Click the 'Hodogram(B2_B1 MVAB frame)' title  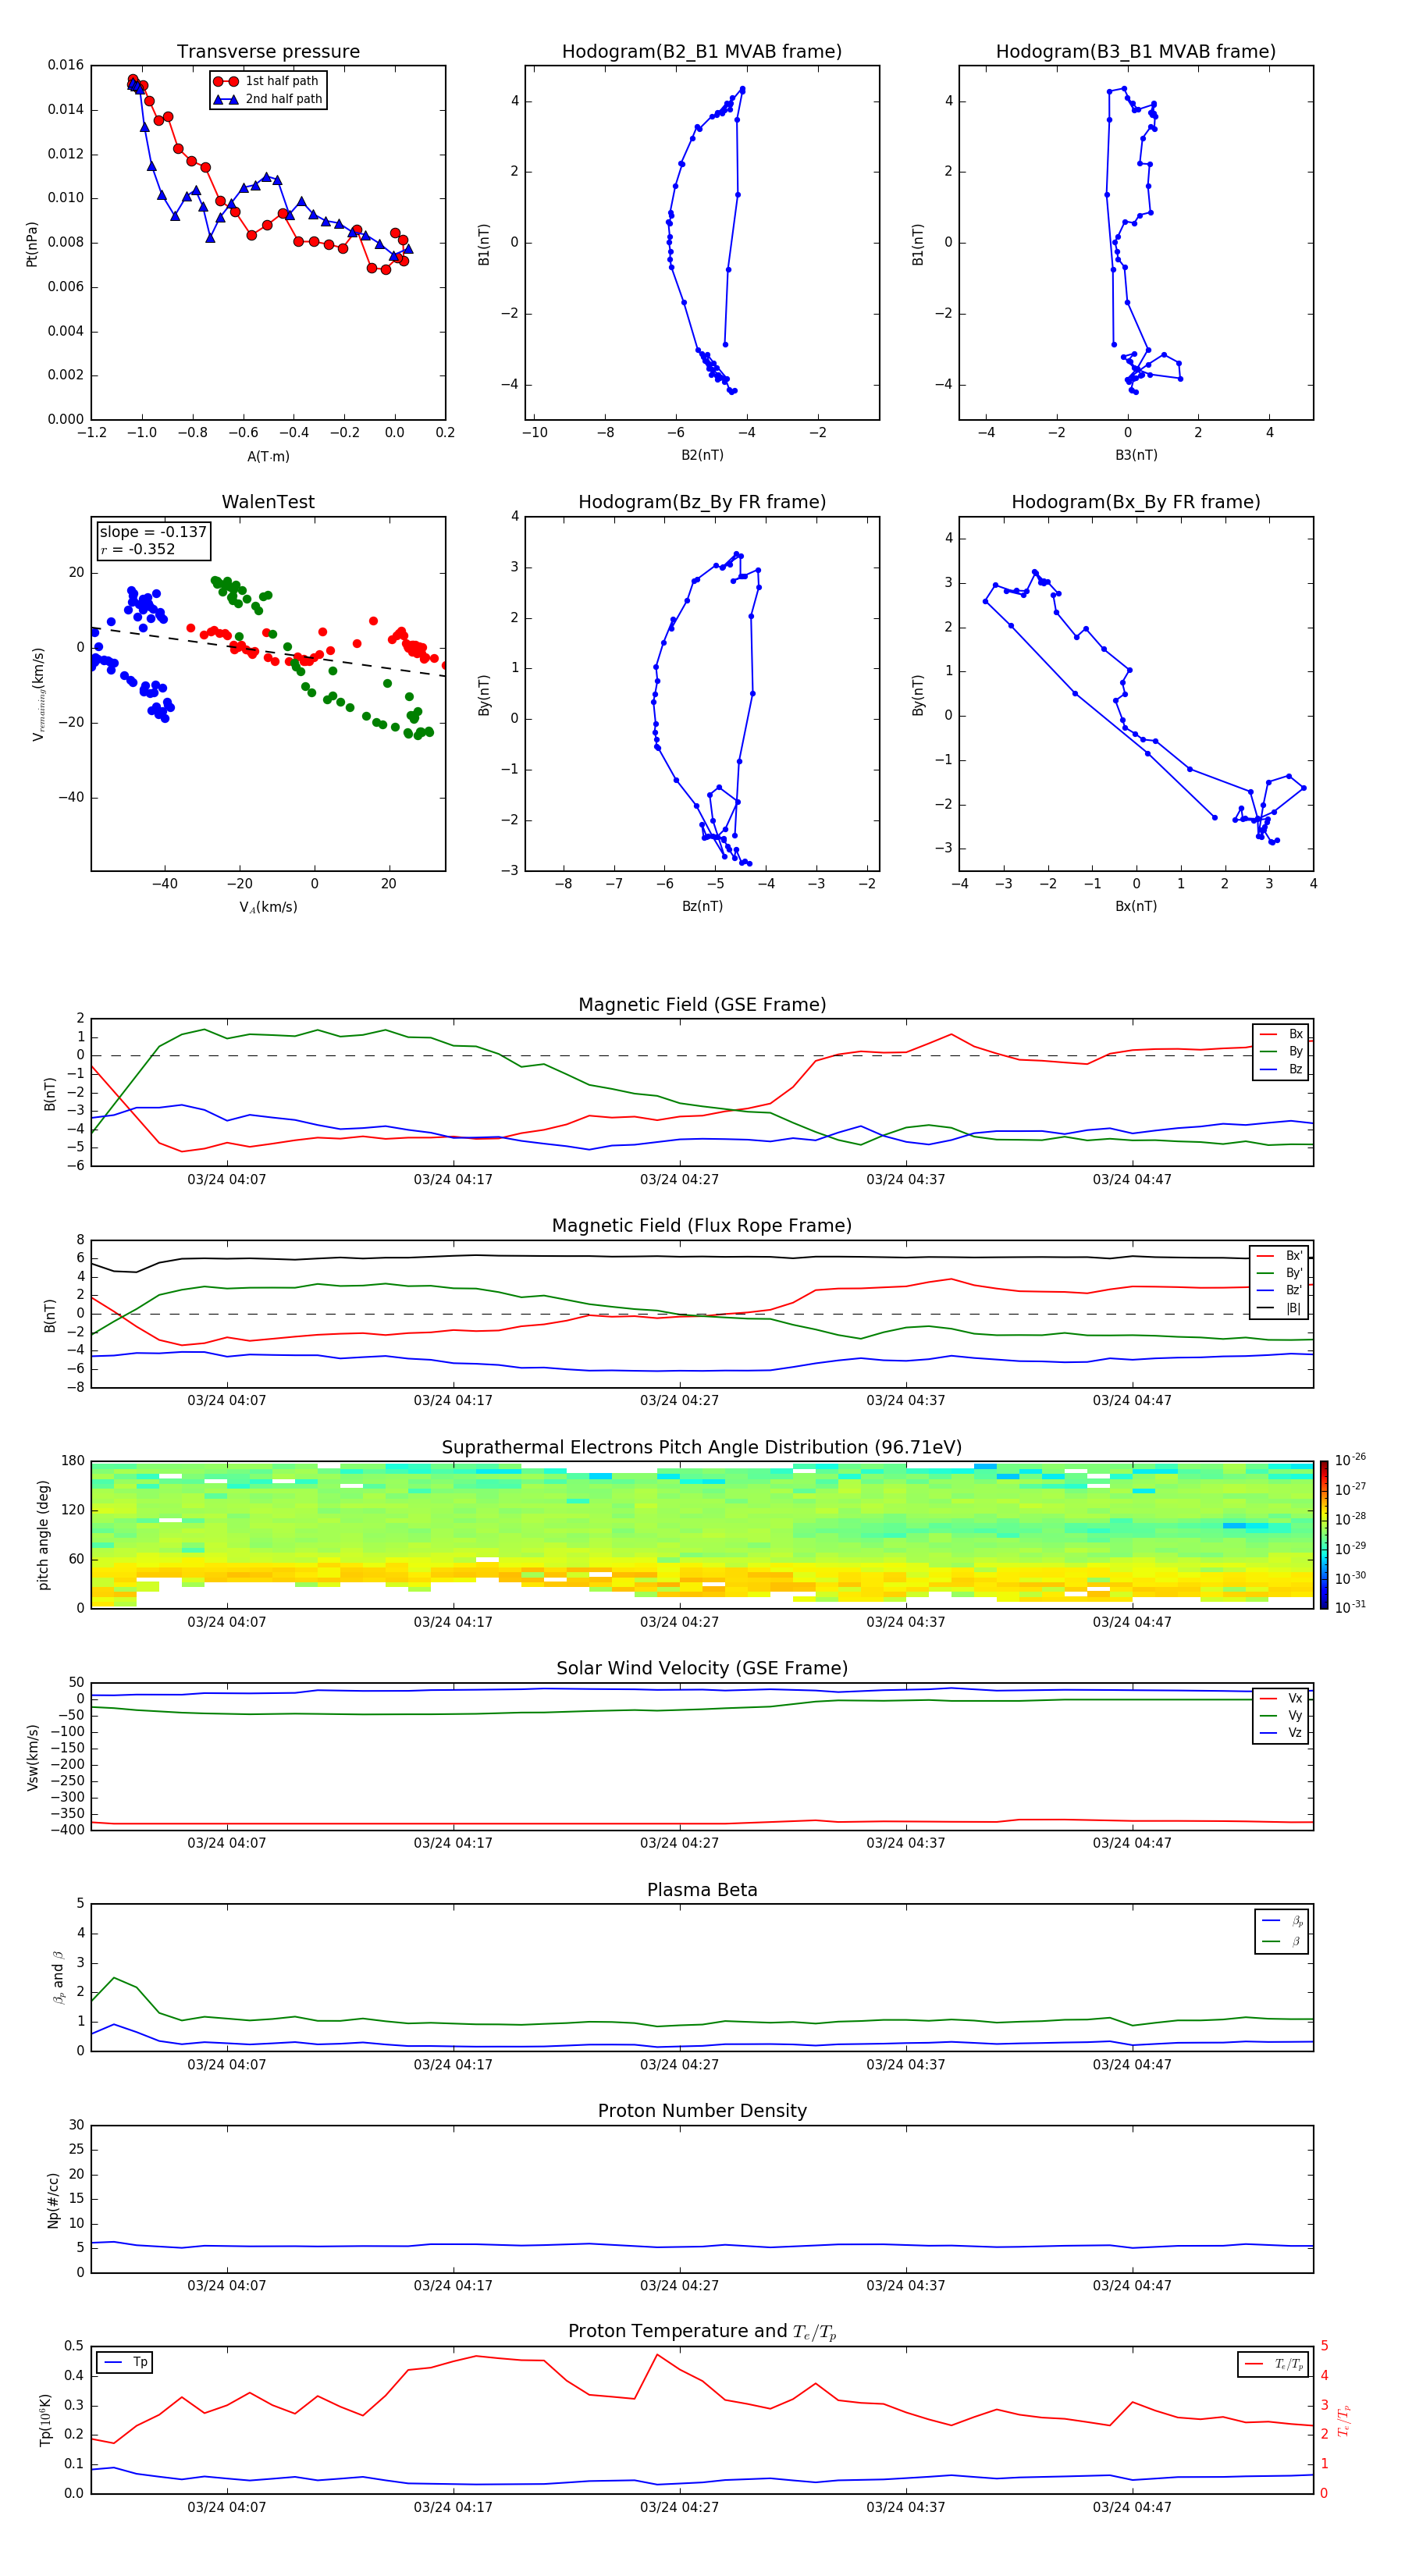702,51
